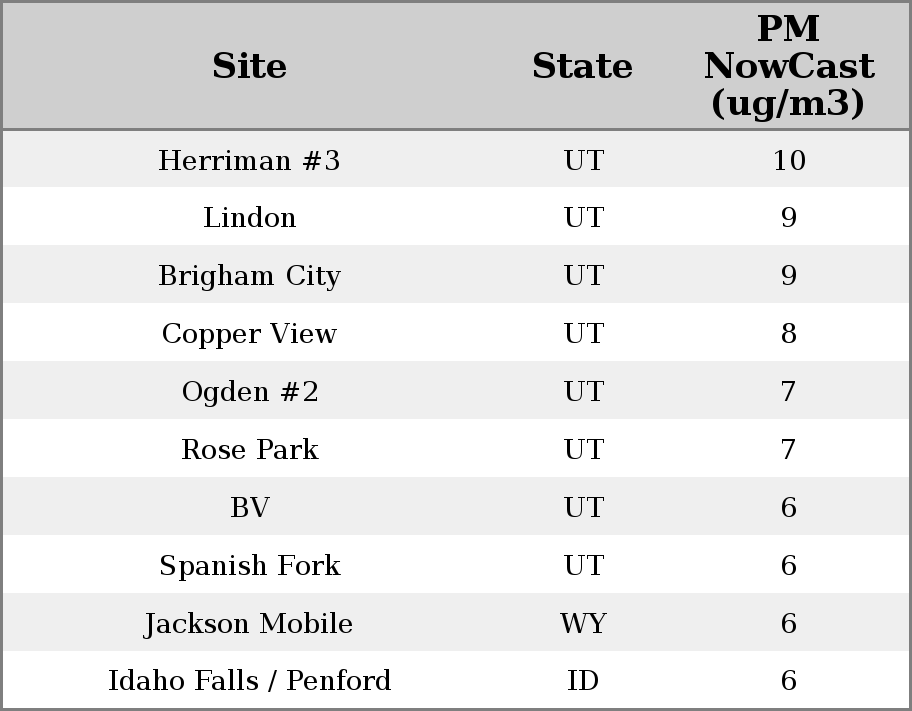Select the Jackson Mobile site cell
The image size is (912, 711).
249,624
